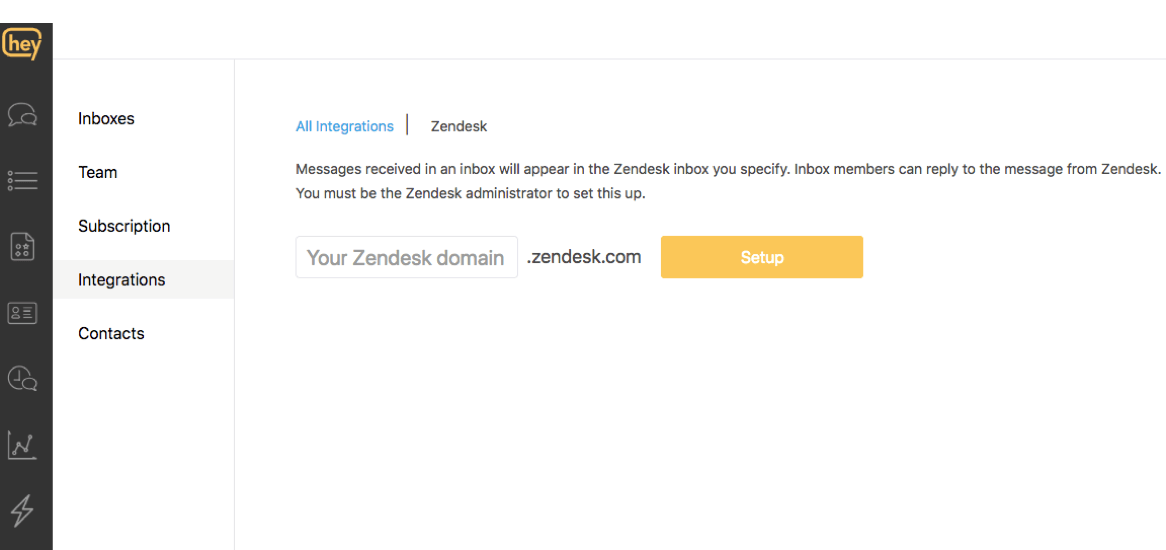Viewport: 1166px width, 550px height.
Task: Click the 'Messages received in an inbox' text
Action: pyautogui.click(x=728, y=169)
